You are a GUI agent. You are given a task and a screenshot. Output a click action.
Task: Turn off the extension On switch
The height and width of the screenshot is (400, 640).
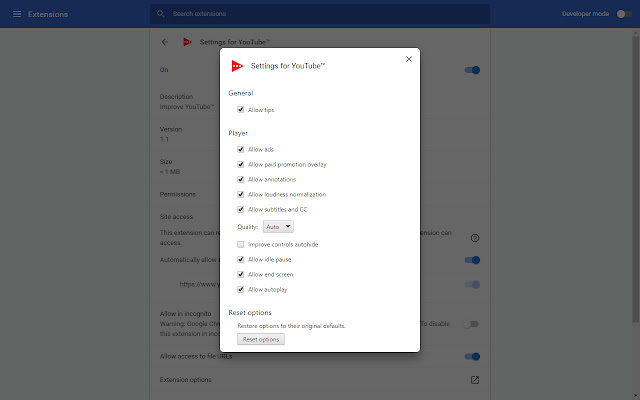(x=472, y=70)
